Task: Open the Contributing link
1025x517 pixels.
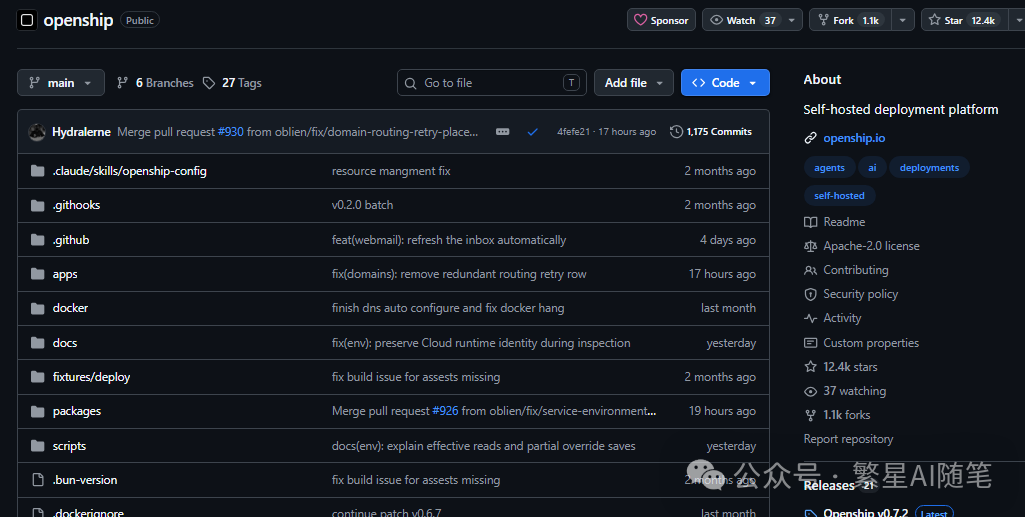Action: pyautogui.click(x=846, y=270)
